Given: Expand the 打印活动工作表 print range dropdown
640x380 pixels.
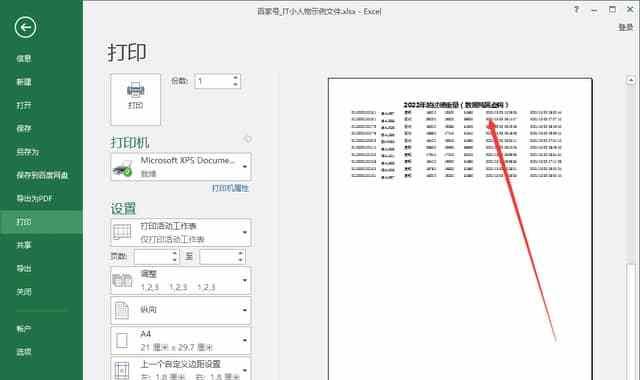Looking at the screenshot, I should (181, 232).
